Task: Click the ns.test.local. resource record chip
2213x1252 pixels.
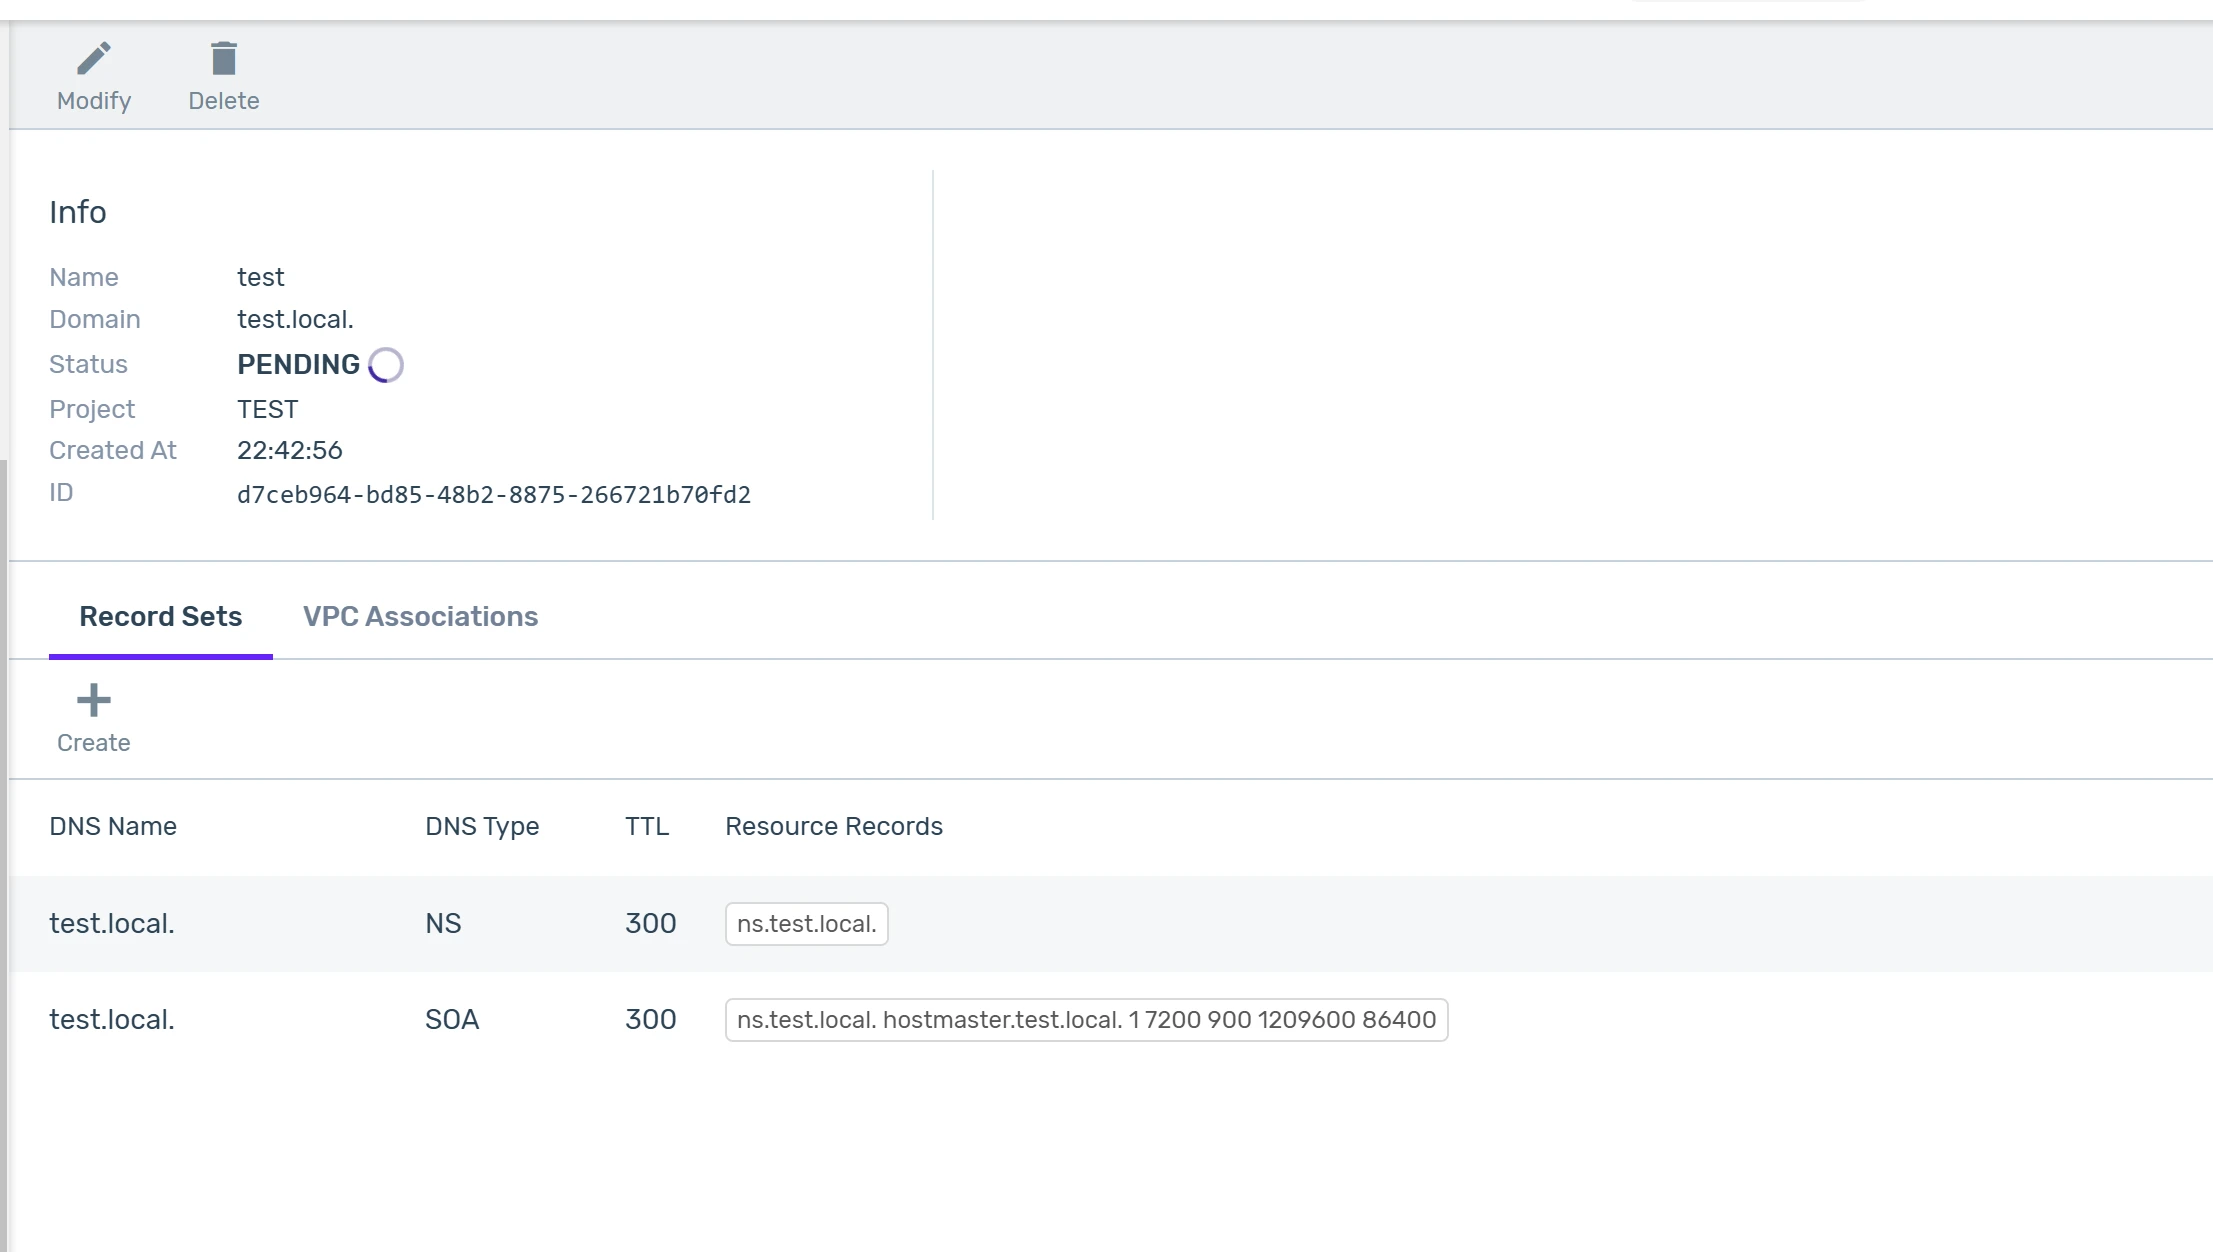Action: coord(806,924)
